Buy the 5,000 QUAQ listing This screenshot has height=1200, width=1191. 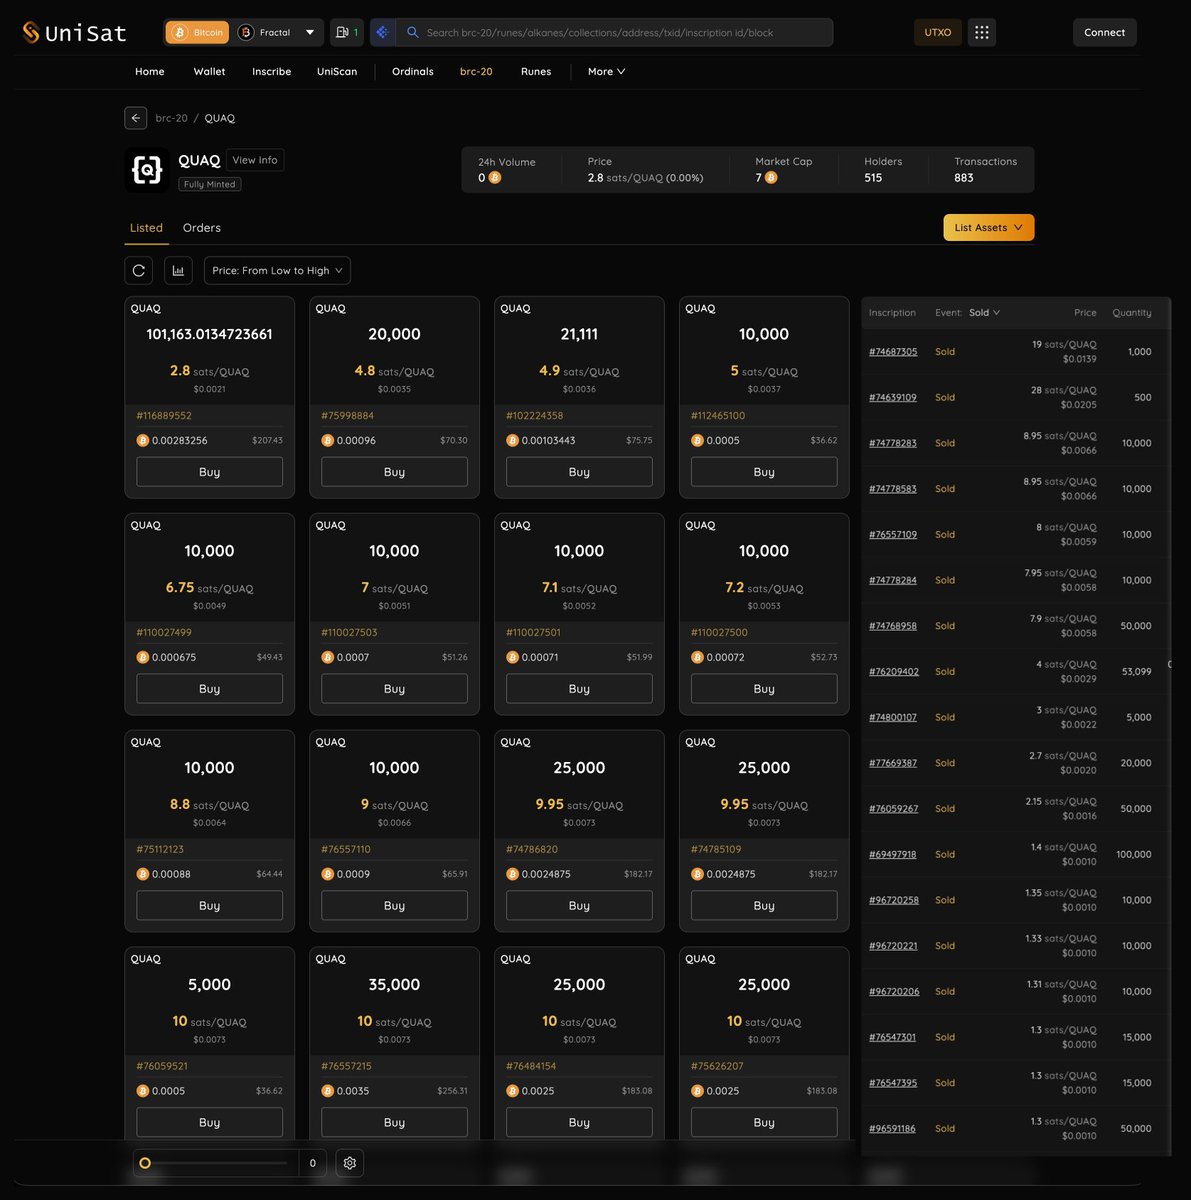[x=209, y=1122]
